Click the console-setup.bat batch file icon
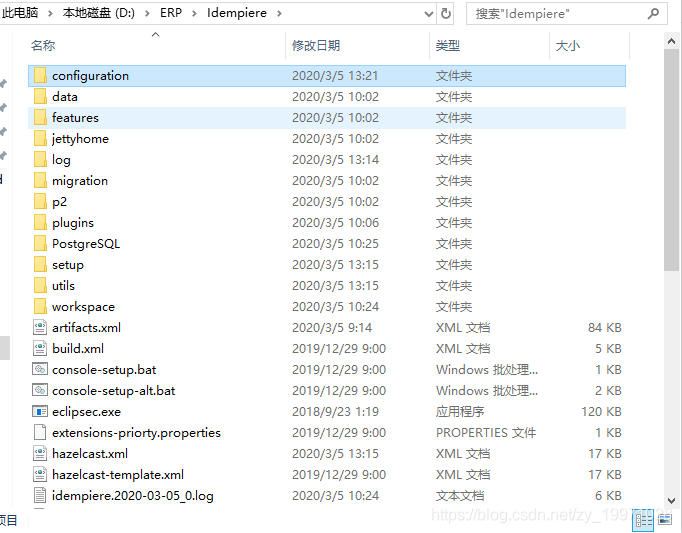Screen dimensions: 682x533 coord(40,369)
